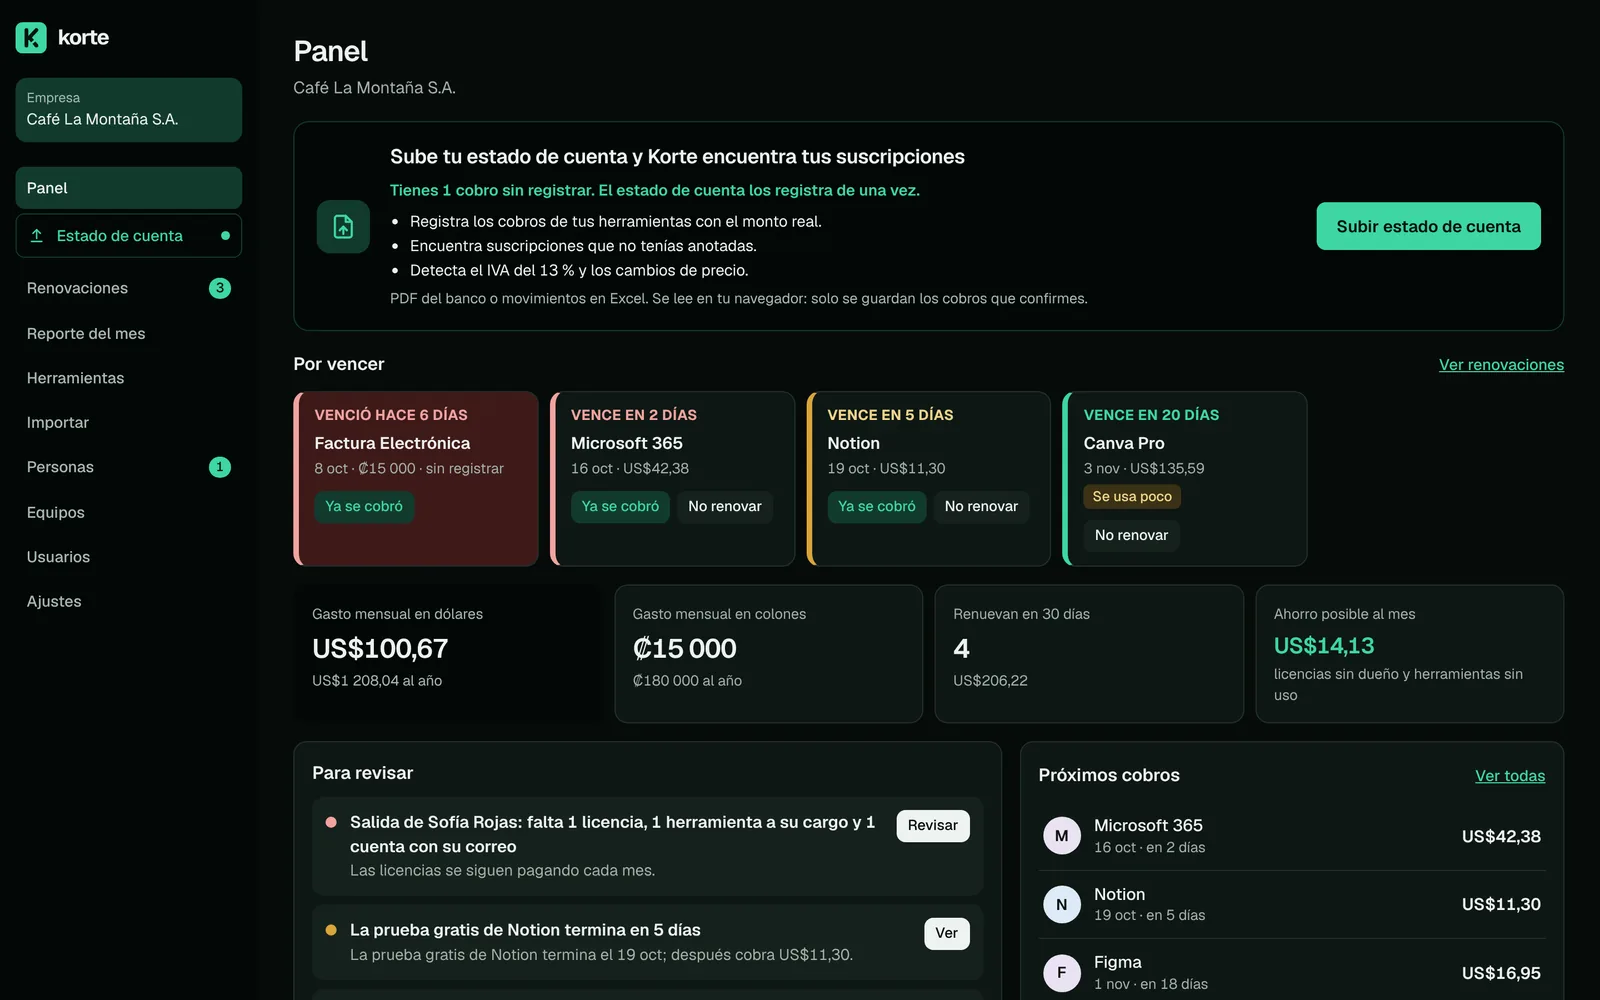Image resolution: width=1600 pixels, height=1000 pixels.
Task: Open Importar in the sidebar
Action: (x=129, y=422)
